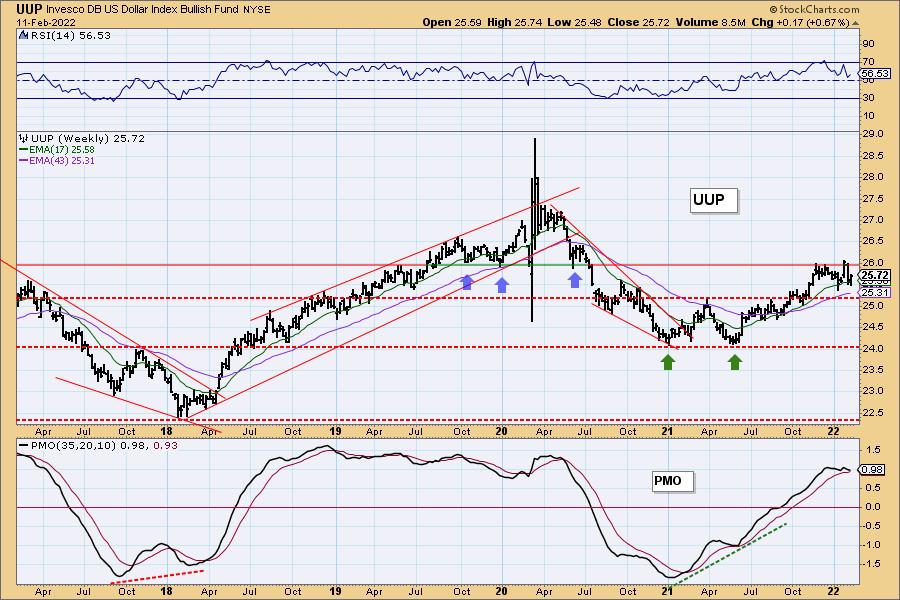Click the Close 25.72 value
The image size is (900, 600).
tap(638, 22)
